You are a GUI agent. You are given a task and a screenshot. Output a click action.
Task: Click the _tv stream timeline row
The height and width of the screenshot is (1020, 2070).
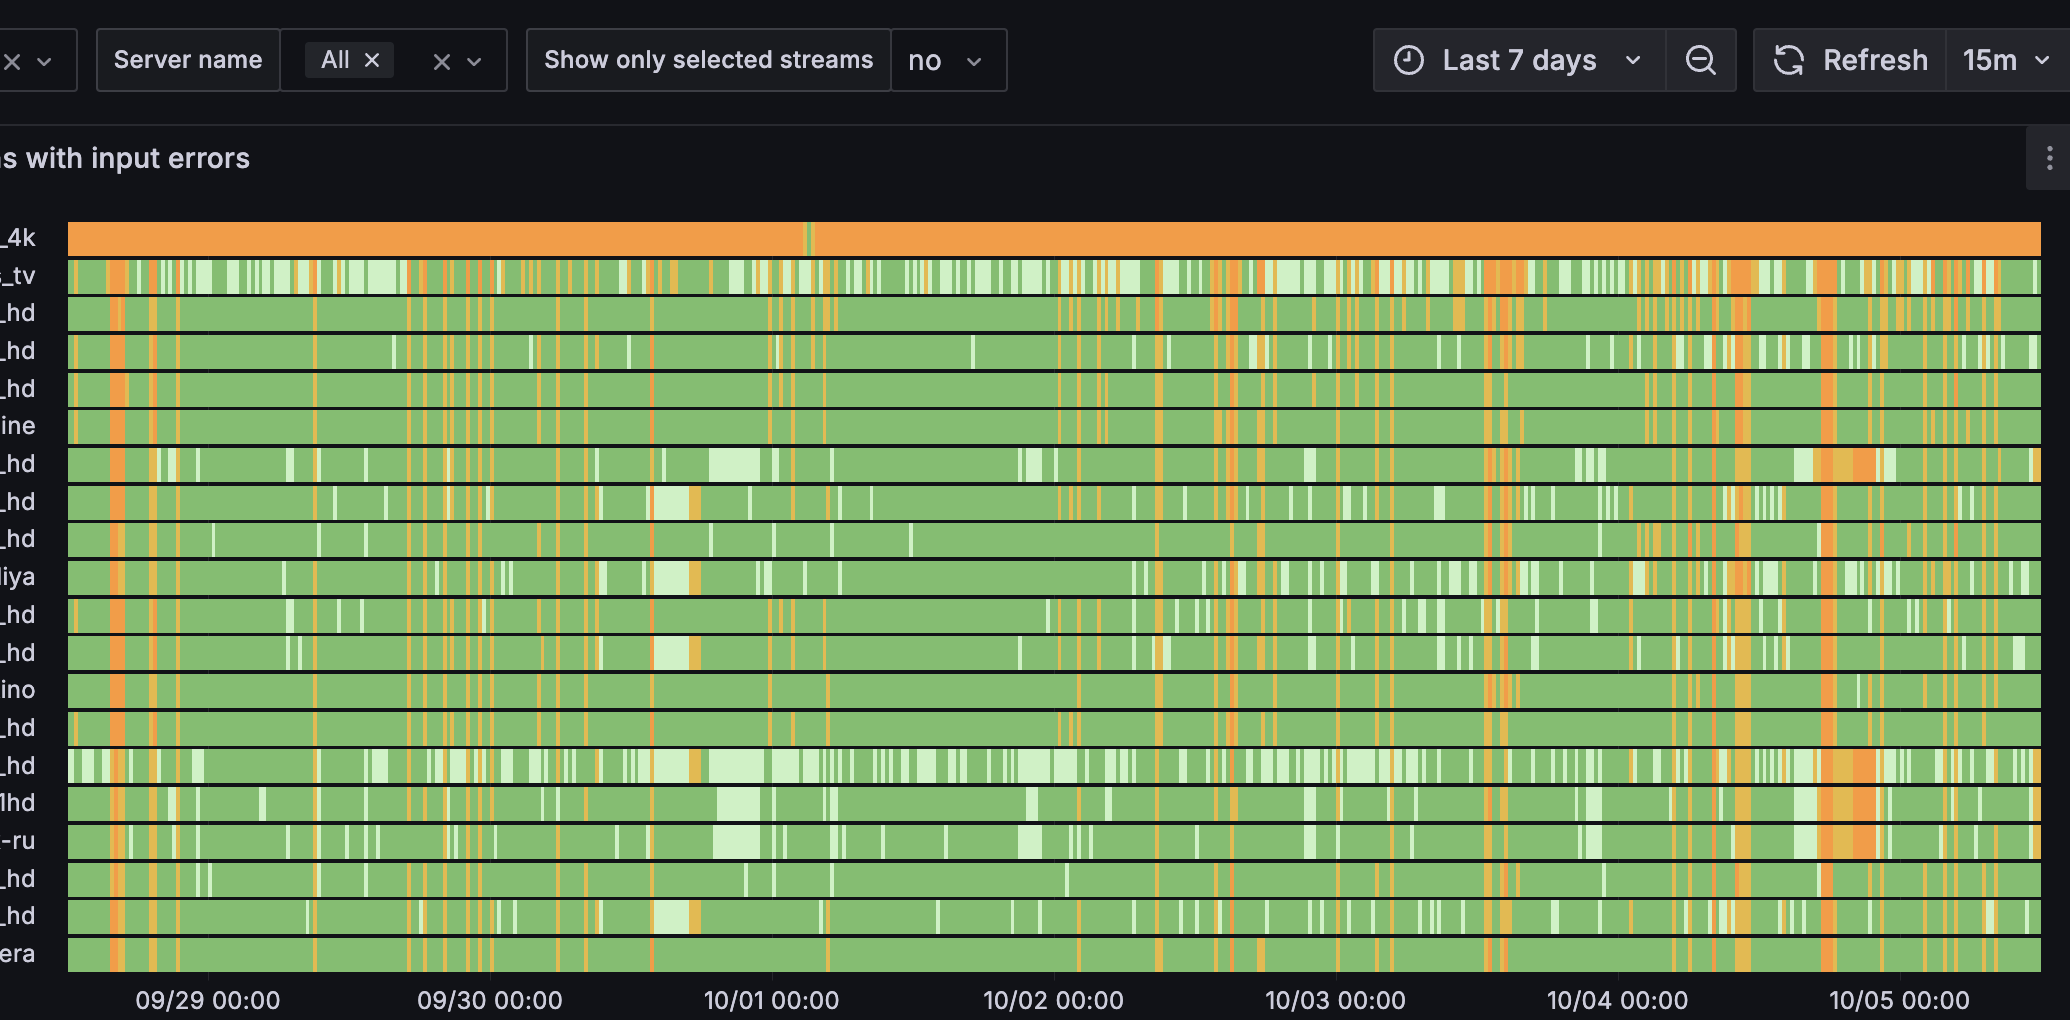1054,277
